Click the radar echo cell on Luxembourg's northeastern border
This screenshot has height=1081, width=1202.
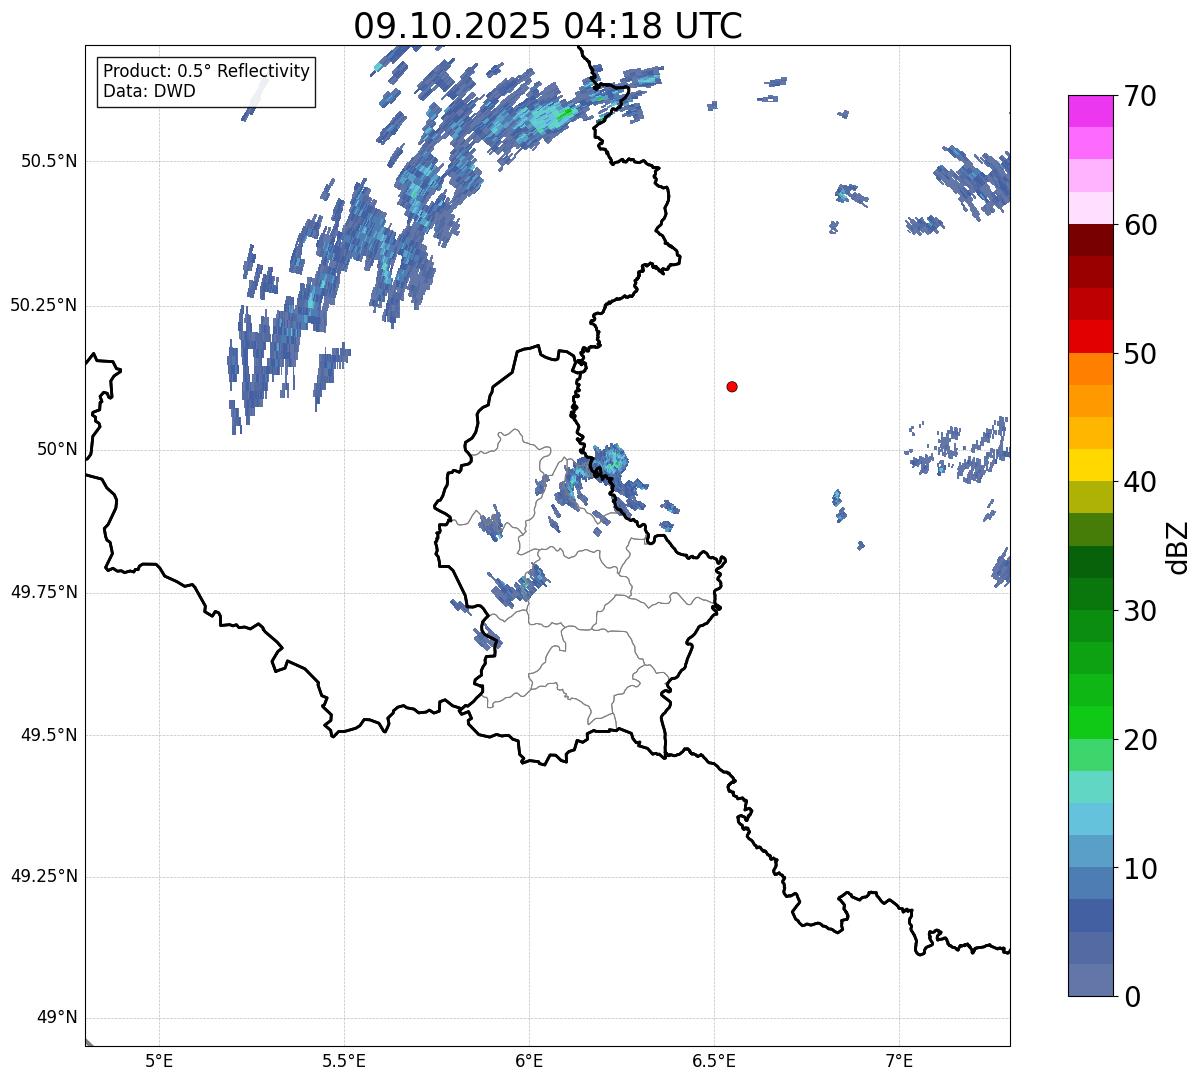pyautogui.click(x=610, y=461)
